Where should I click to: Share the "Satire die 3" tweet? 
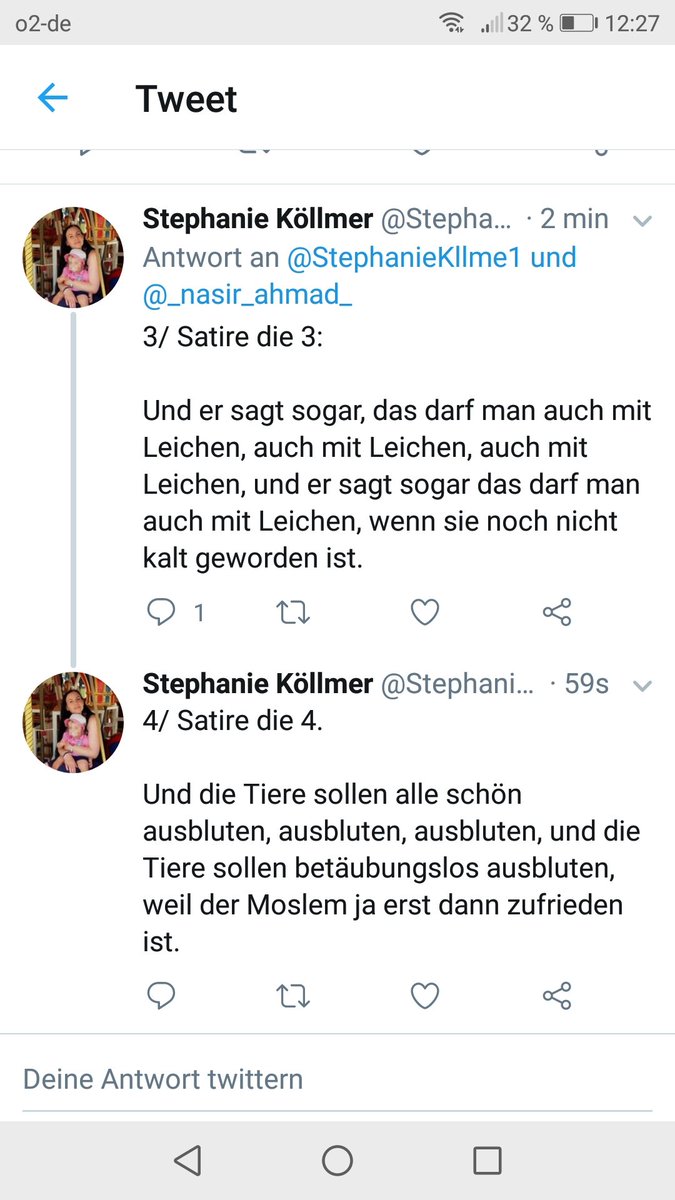(x=557, y=612)
